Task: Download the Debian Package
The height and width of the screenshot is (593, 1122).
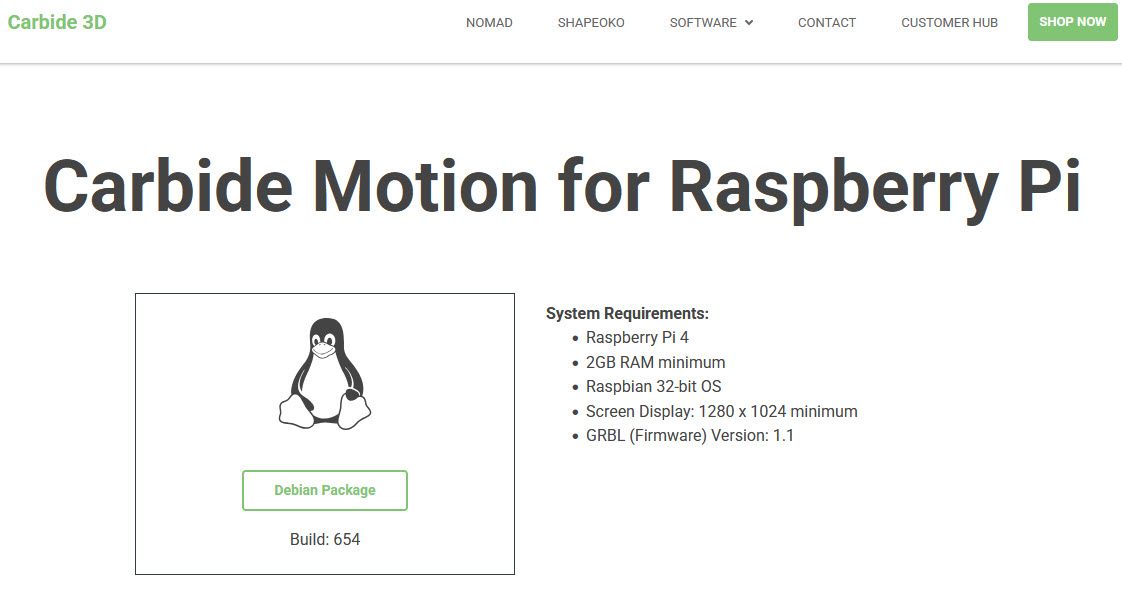Action: pos(325,490)
